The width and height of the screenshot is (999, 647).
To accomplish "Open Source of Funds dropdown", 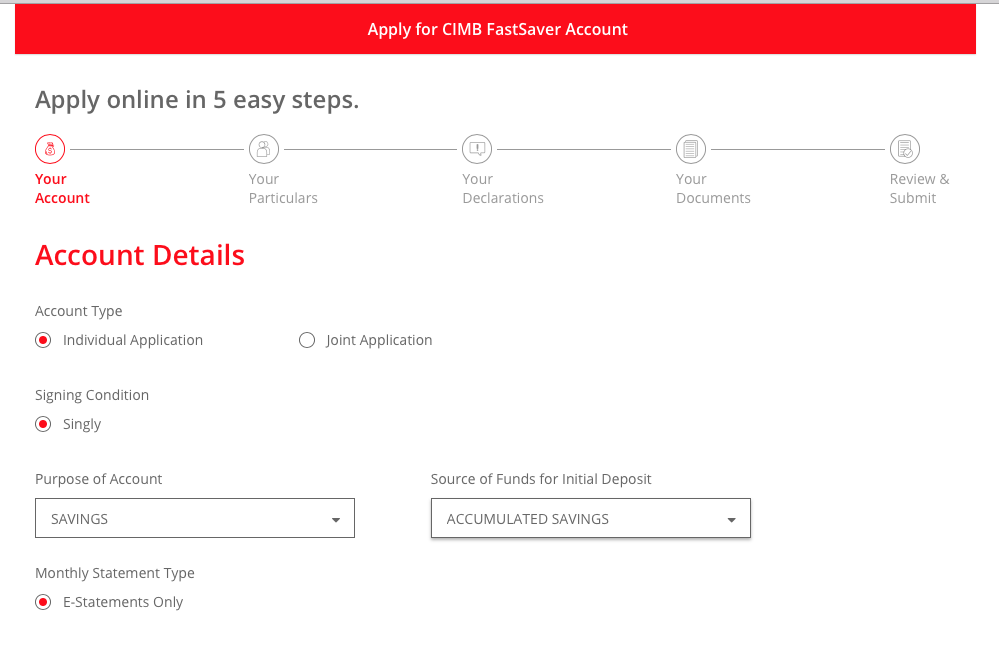I will [x=591, y=518].
